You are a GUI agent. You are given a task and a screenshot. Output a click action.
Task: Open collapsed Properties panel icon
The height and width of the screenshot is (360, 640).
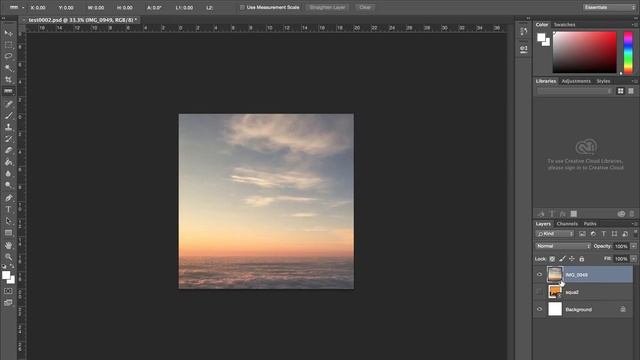(524, 49)
